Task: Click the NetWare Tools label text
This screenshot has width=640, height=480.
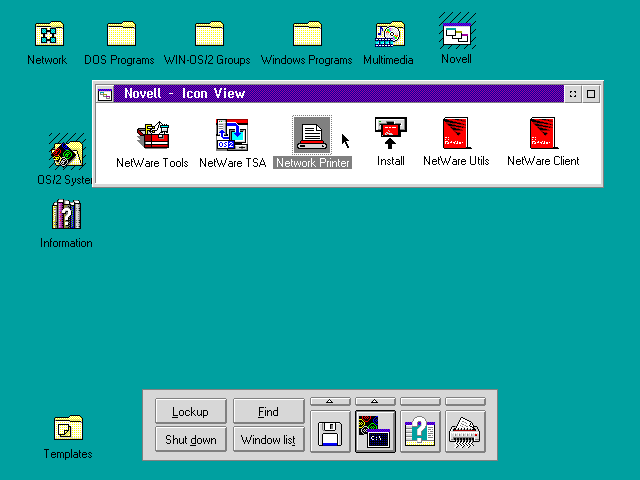Action: [152, 163]
